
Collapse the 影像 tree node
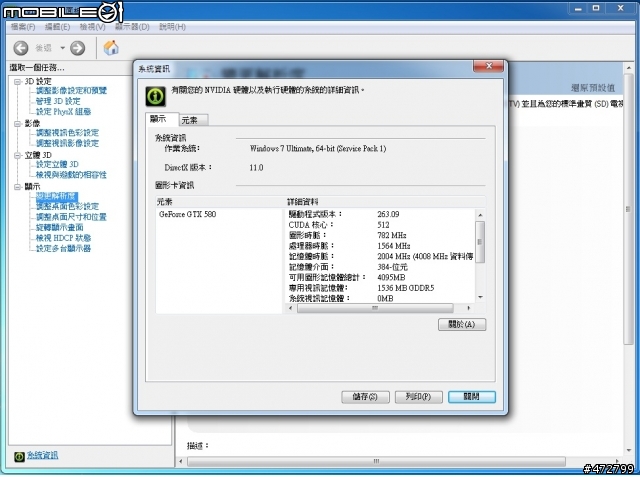(18, 124)
